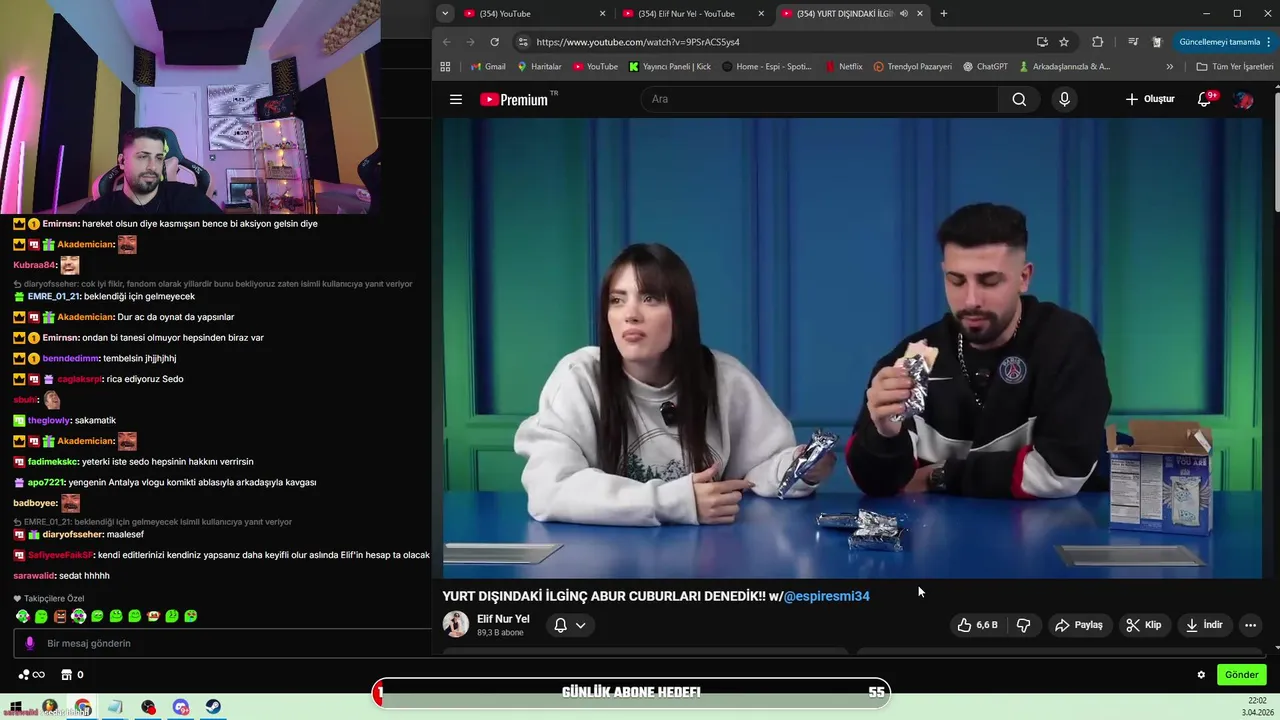The height and width of the screenshot is (720, 1280).
Task: Click the Paylaş share button
Action: [1078, 625]
